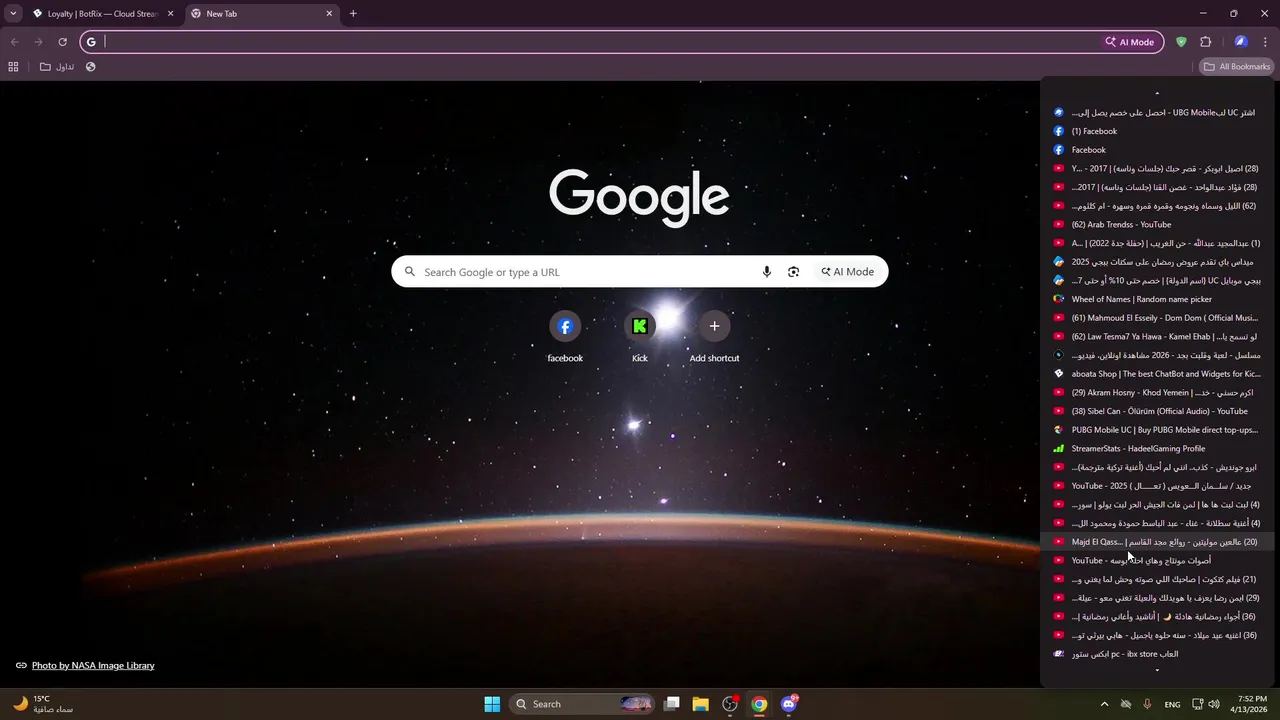Click the ENG language indicator
This screenshot has height=720, width=1280.
coord(1172,704)
